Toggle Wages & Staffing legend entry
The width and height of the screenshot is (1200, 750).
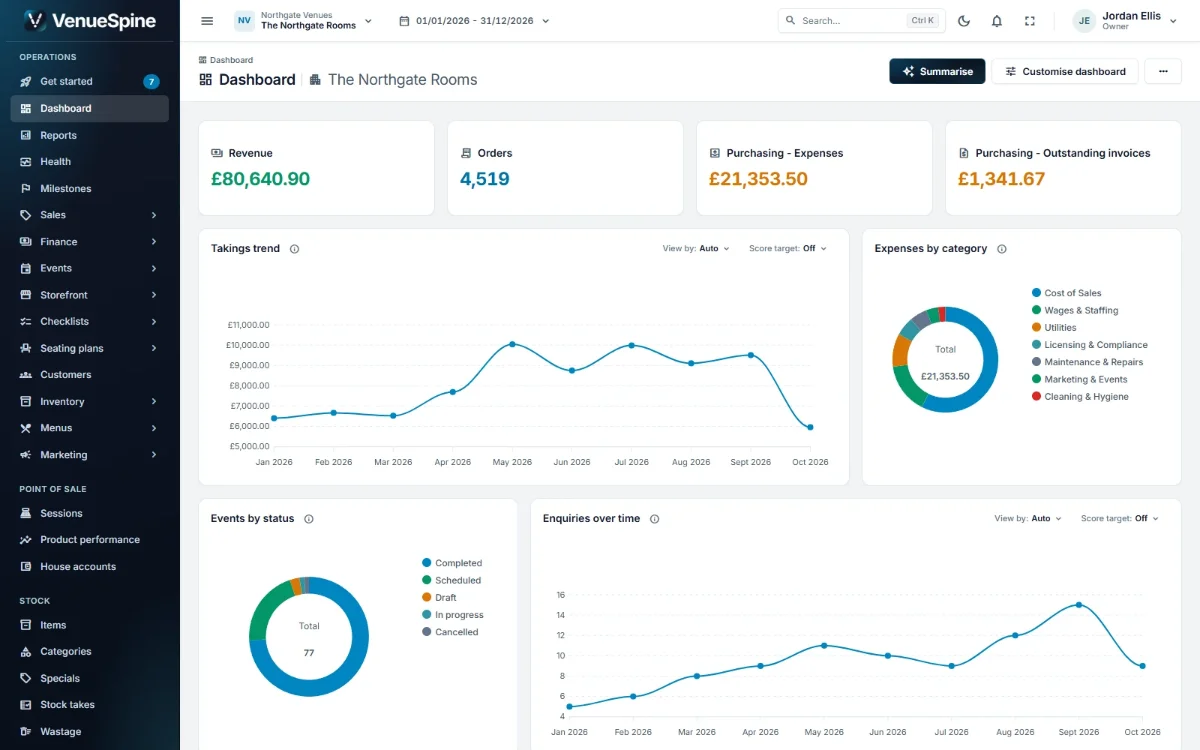tap(1074, 310)
